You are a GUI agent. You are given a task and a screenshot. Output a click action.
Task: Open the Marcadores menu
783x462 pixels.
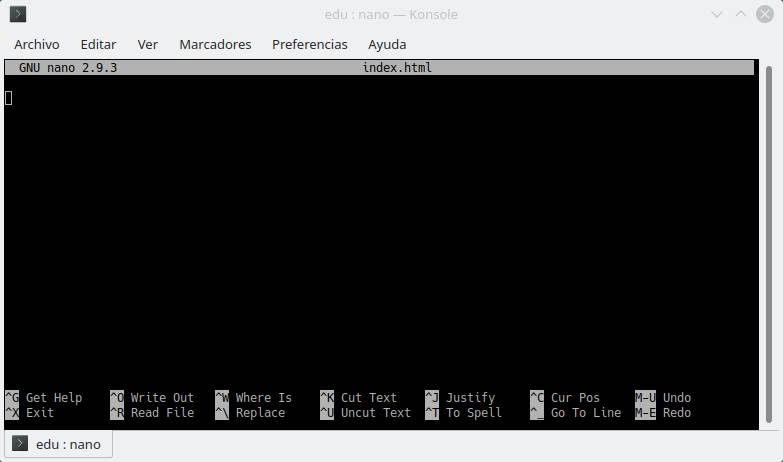point(215,44)
